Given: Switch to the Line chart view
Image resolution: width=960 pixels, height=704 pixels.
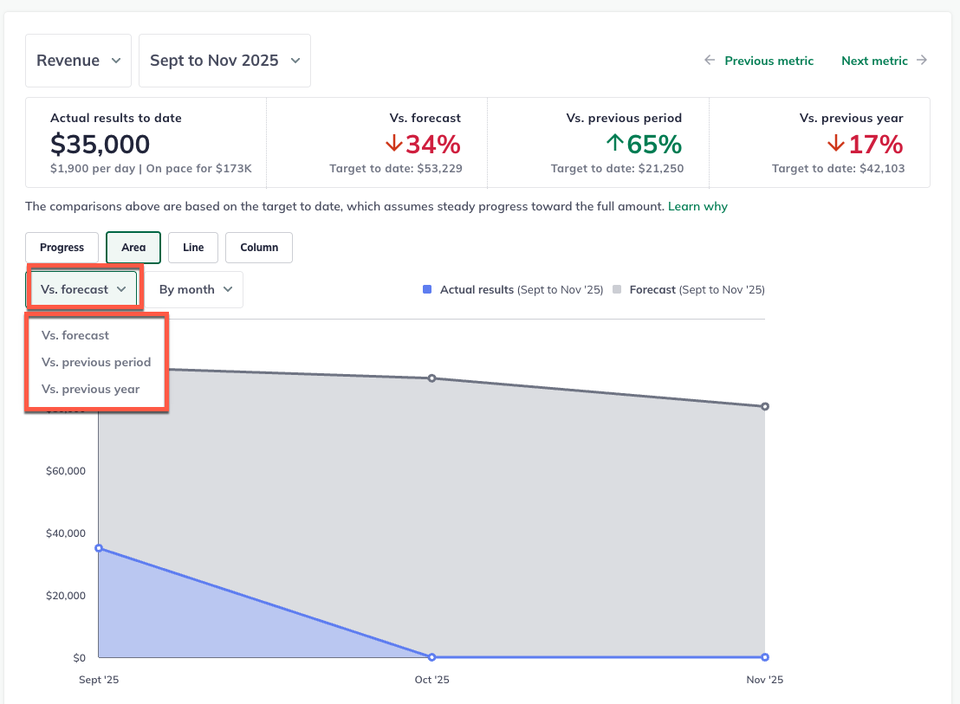Looking at the screenshot, I should pyautogui.click(x=193, y=247).
